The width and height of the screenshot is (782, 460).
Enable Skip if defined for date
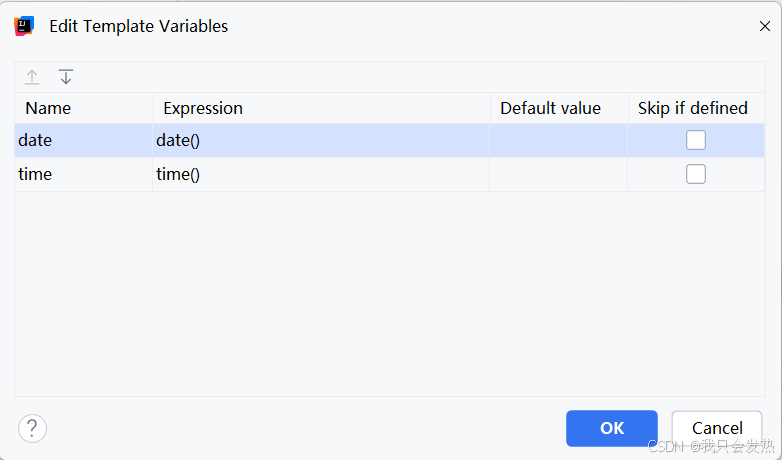point(696,140)
